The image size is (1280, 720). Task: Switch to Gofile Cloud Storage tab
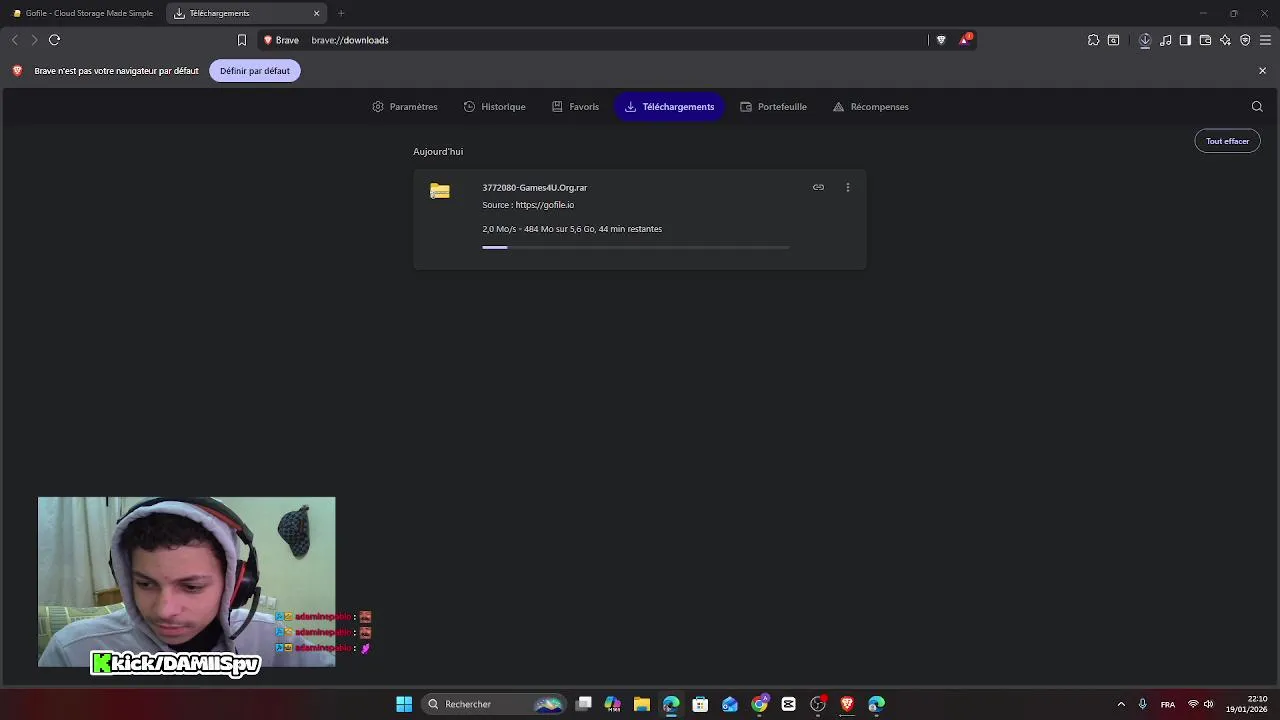[84, 13]
